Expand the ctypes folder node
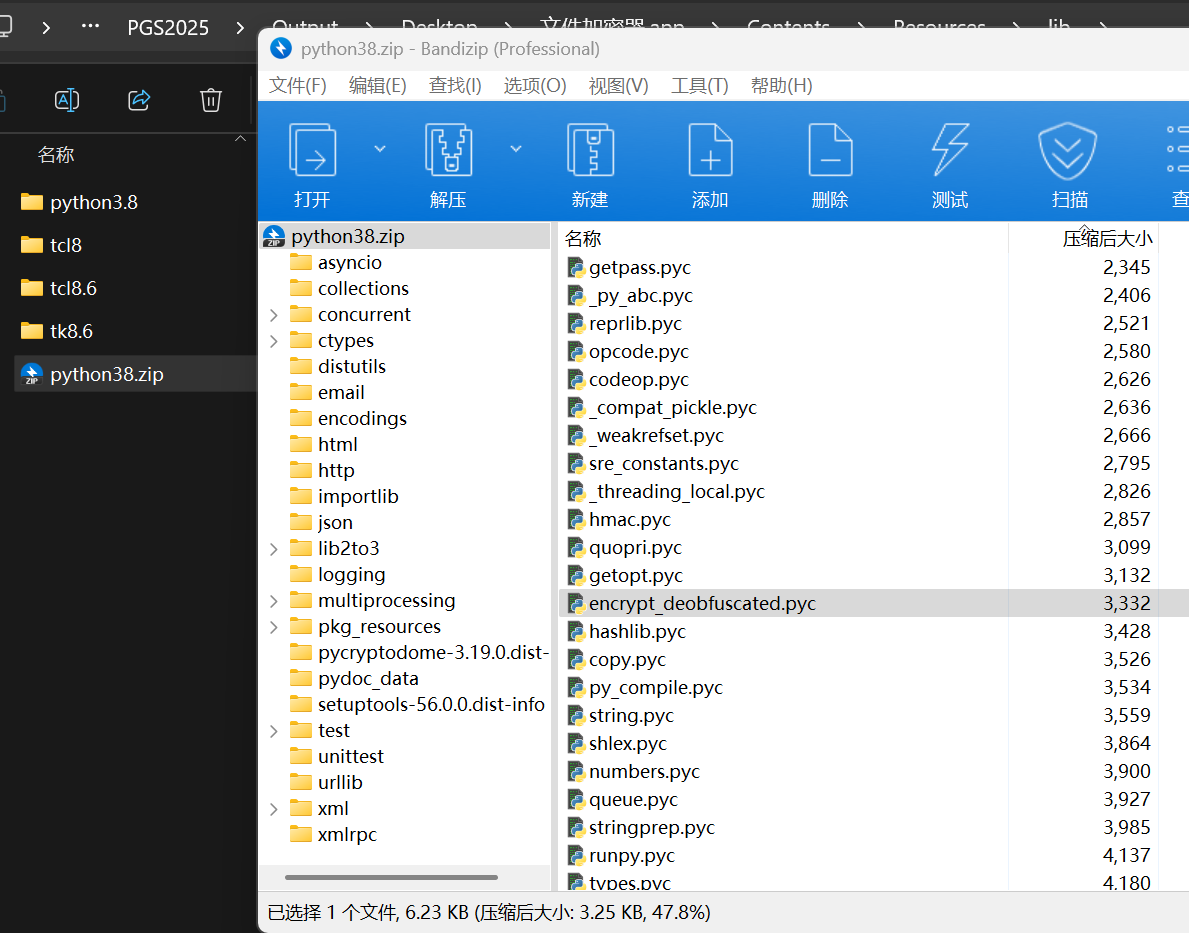 [274, 341]
